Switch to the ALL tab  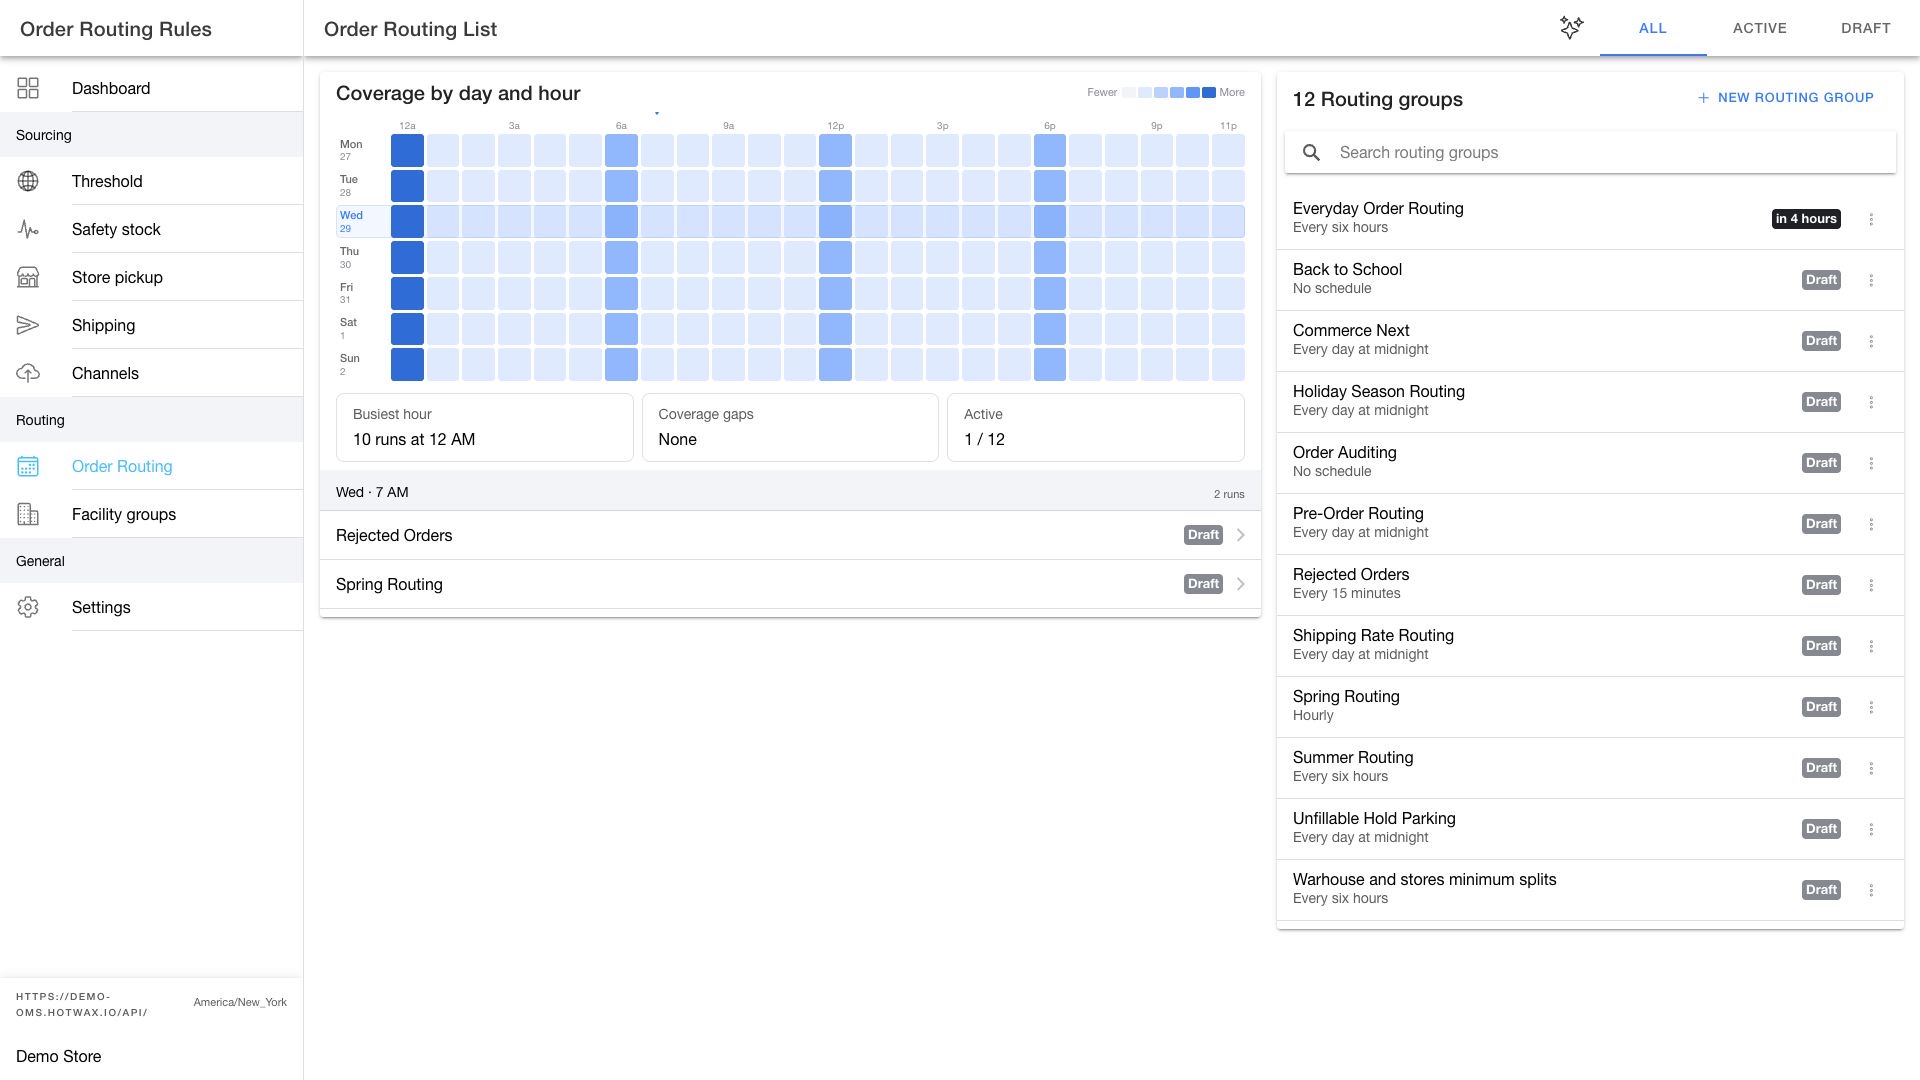tap(1652, 28)
